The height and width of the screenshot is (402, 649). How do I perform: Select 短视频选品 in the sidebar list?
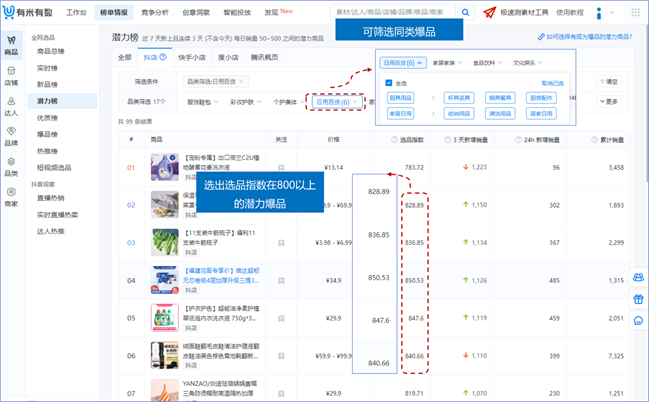click(x=54, y=167)
